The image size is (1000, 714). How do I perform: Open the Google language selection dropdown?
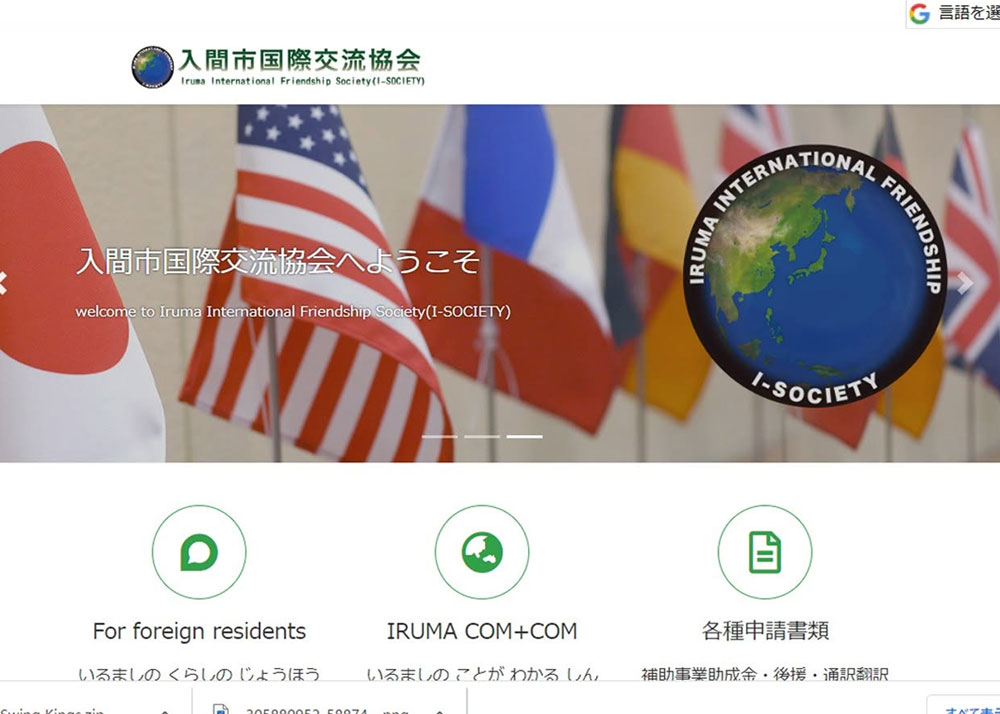coord(953,13)
